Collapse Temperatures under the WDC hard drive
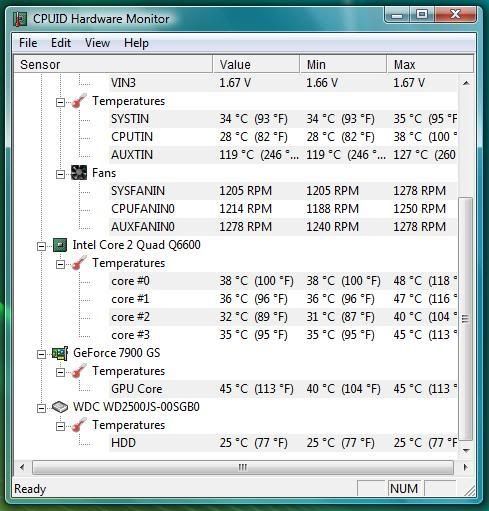This screenshot has height=511, width=489. coord(60,426)
